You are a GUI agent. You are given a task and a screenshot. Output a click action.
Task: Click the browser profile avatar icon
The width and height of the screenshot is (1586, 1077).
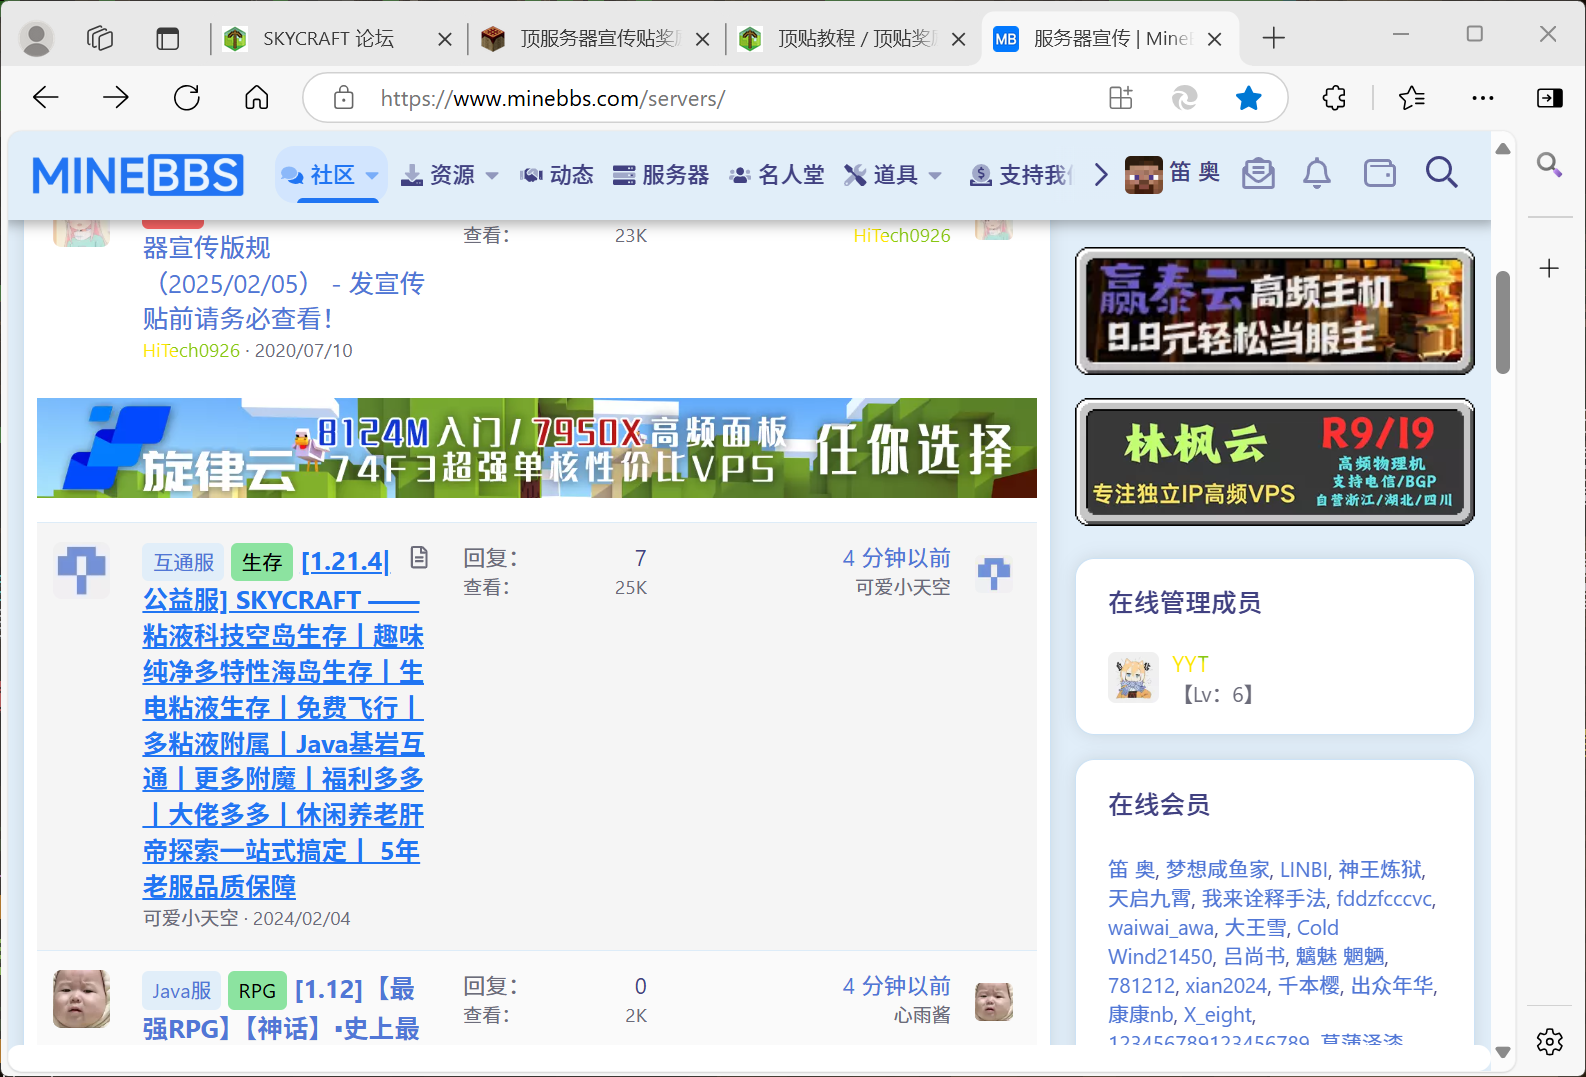[x=37, y=38]
